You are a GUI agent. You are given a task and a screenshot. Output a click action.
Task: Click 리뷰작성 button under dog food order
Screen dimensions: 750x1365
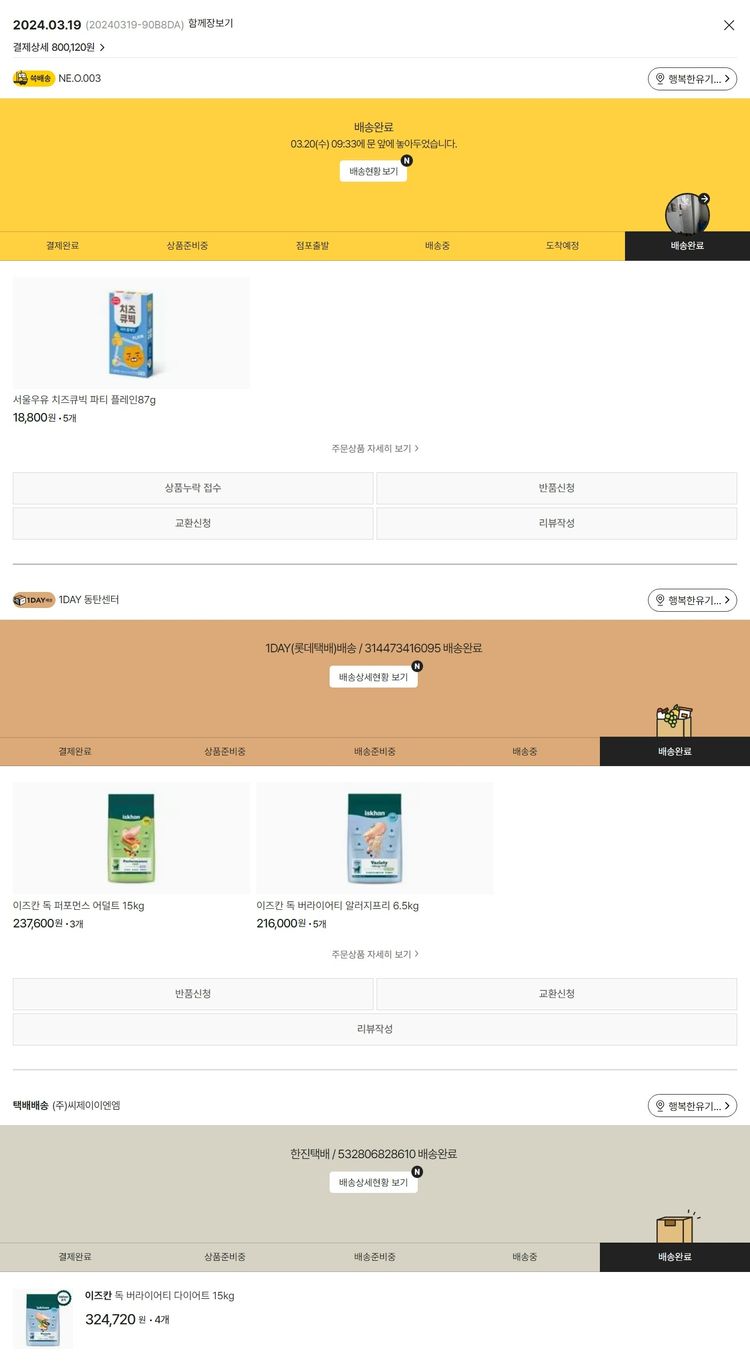375,1029
